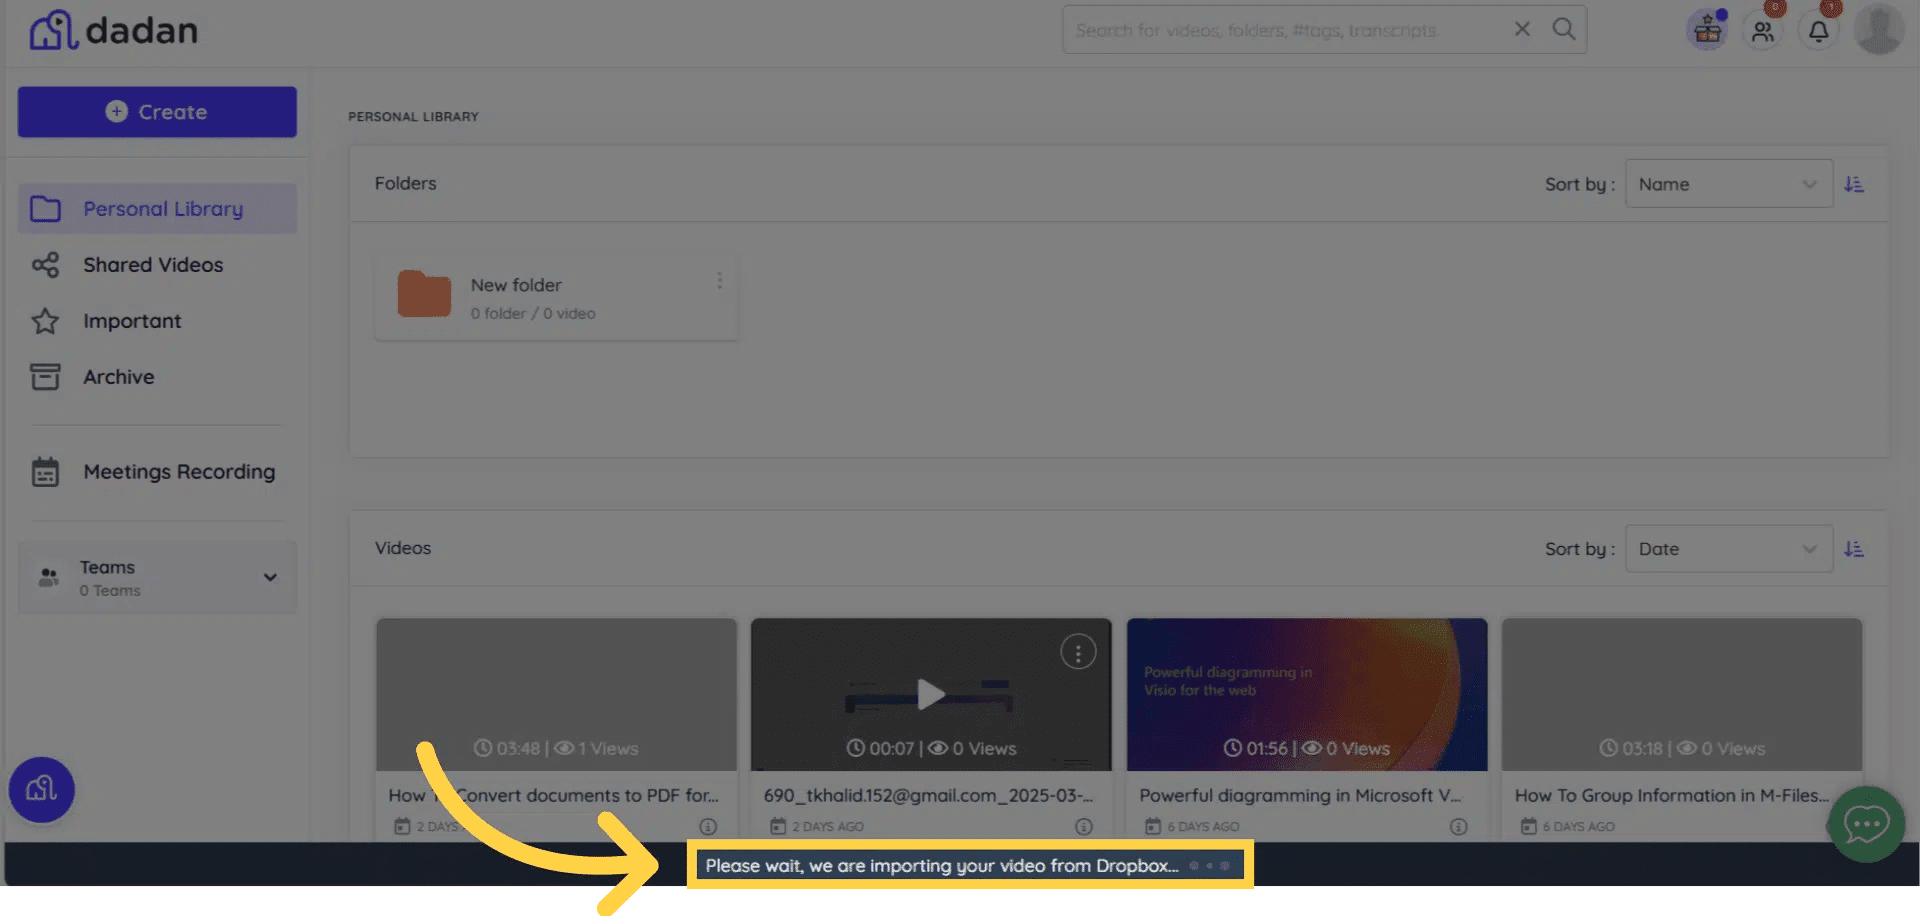Viewport: 1920px width, 916px height.
Task: Click the Folders section heading
Action: coord(405,184)
